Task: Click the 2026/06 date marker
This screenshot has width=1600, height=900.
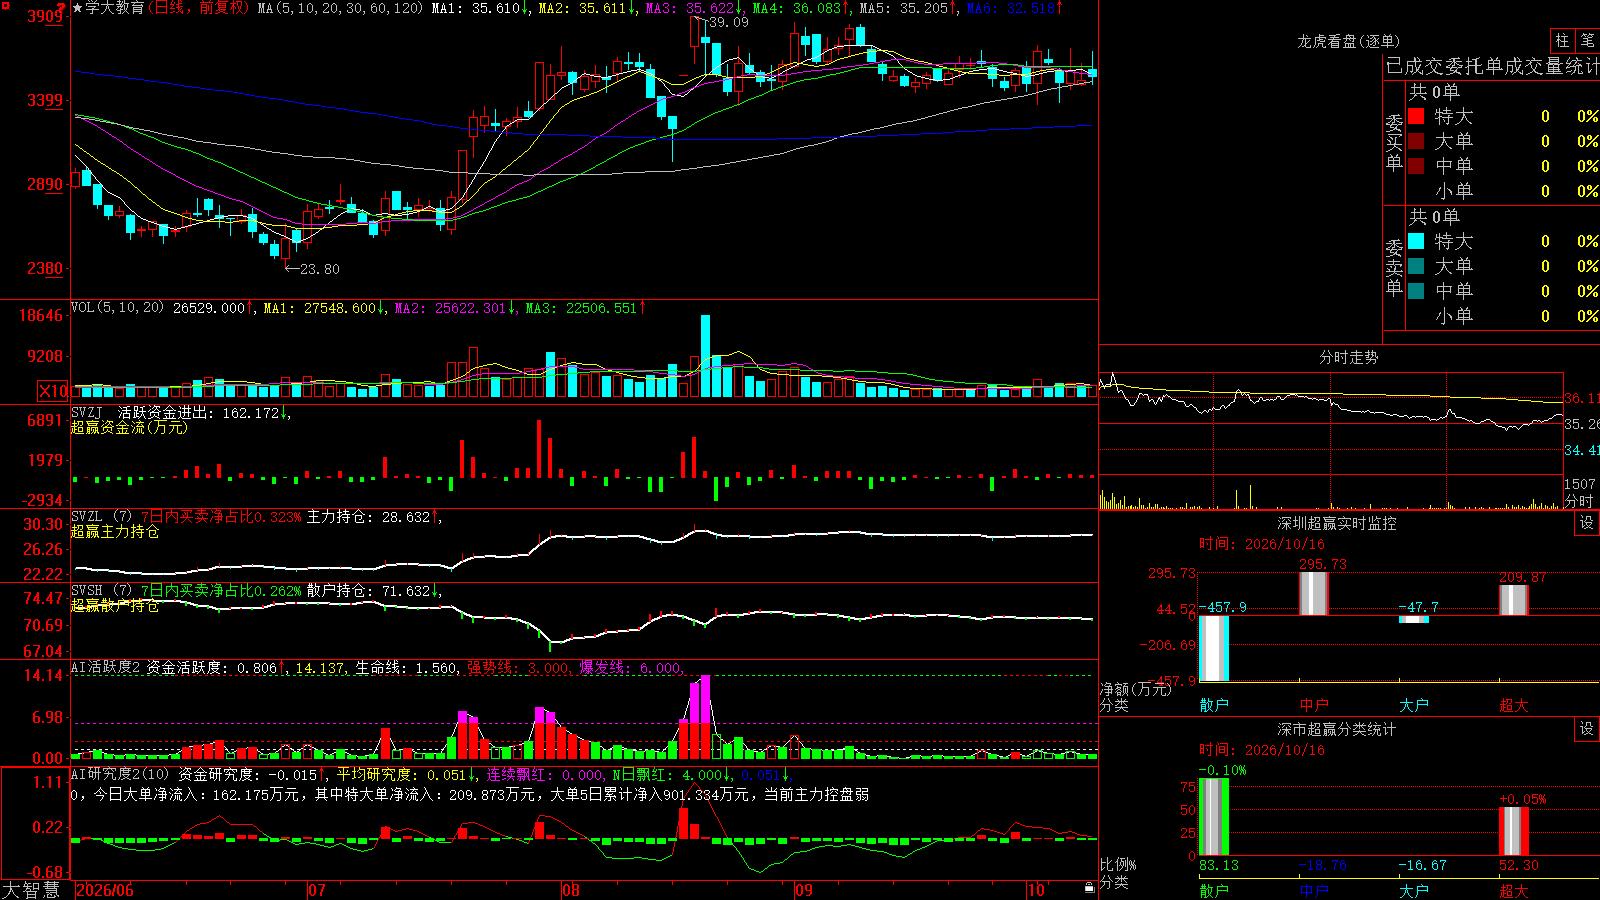Action: pos(105,890)
